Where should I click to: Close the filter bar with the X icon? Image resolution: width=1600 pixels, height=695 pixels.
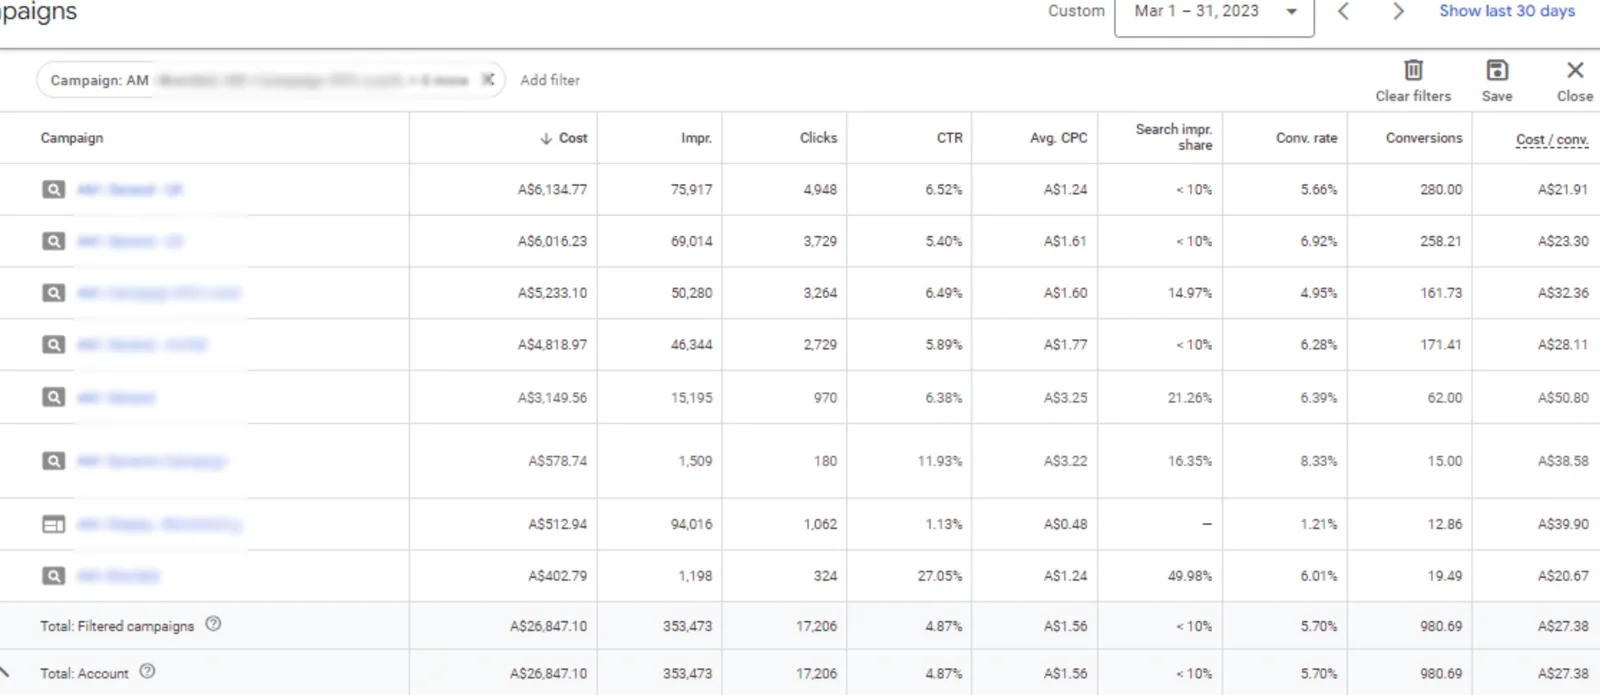tap(1575, 70)
